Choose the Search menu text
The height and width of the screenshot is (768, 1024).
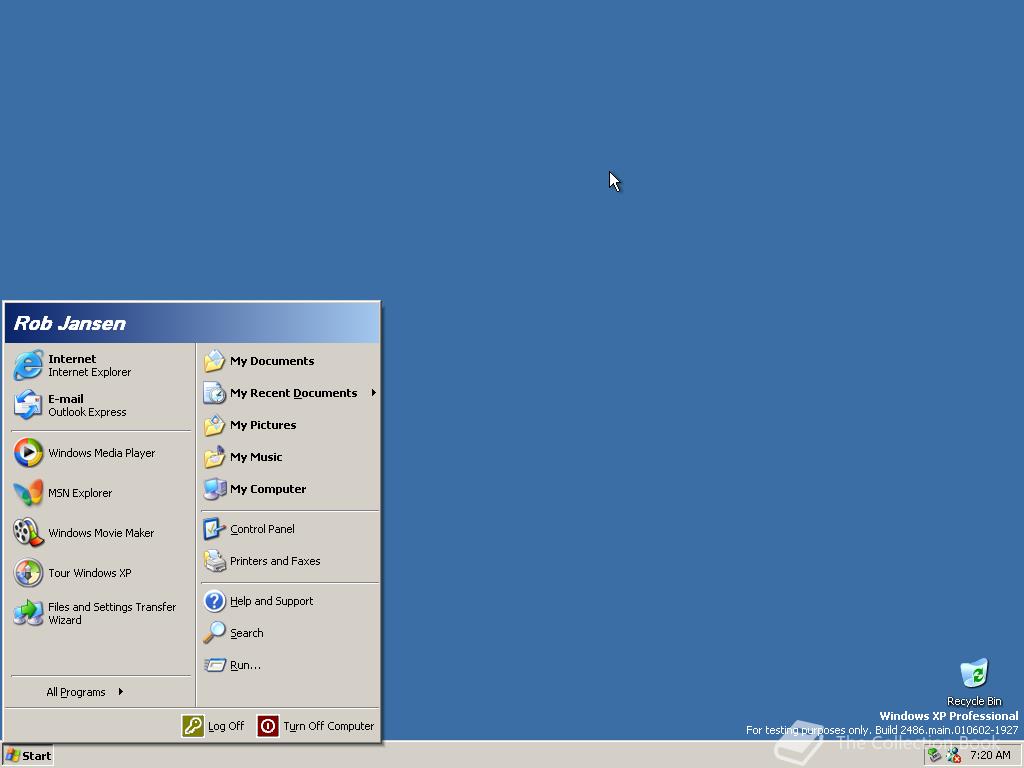click(247, 633)
